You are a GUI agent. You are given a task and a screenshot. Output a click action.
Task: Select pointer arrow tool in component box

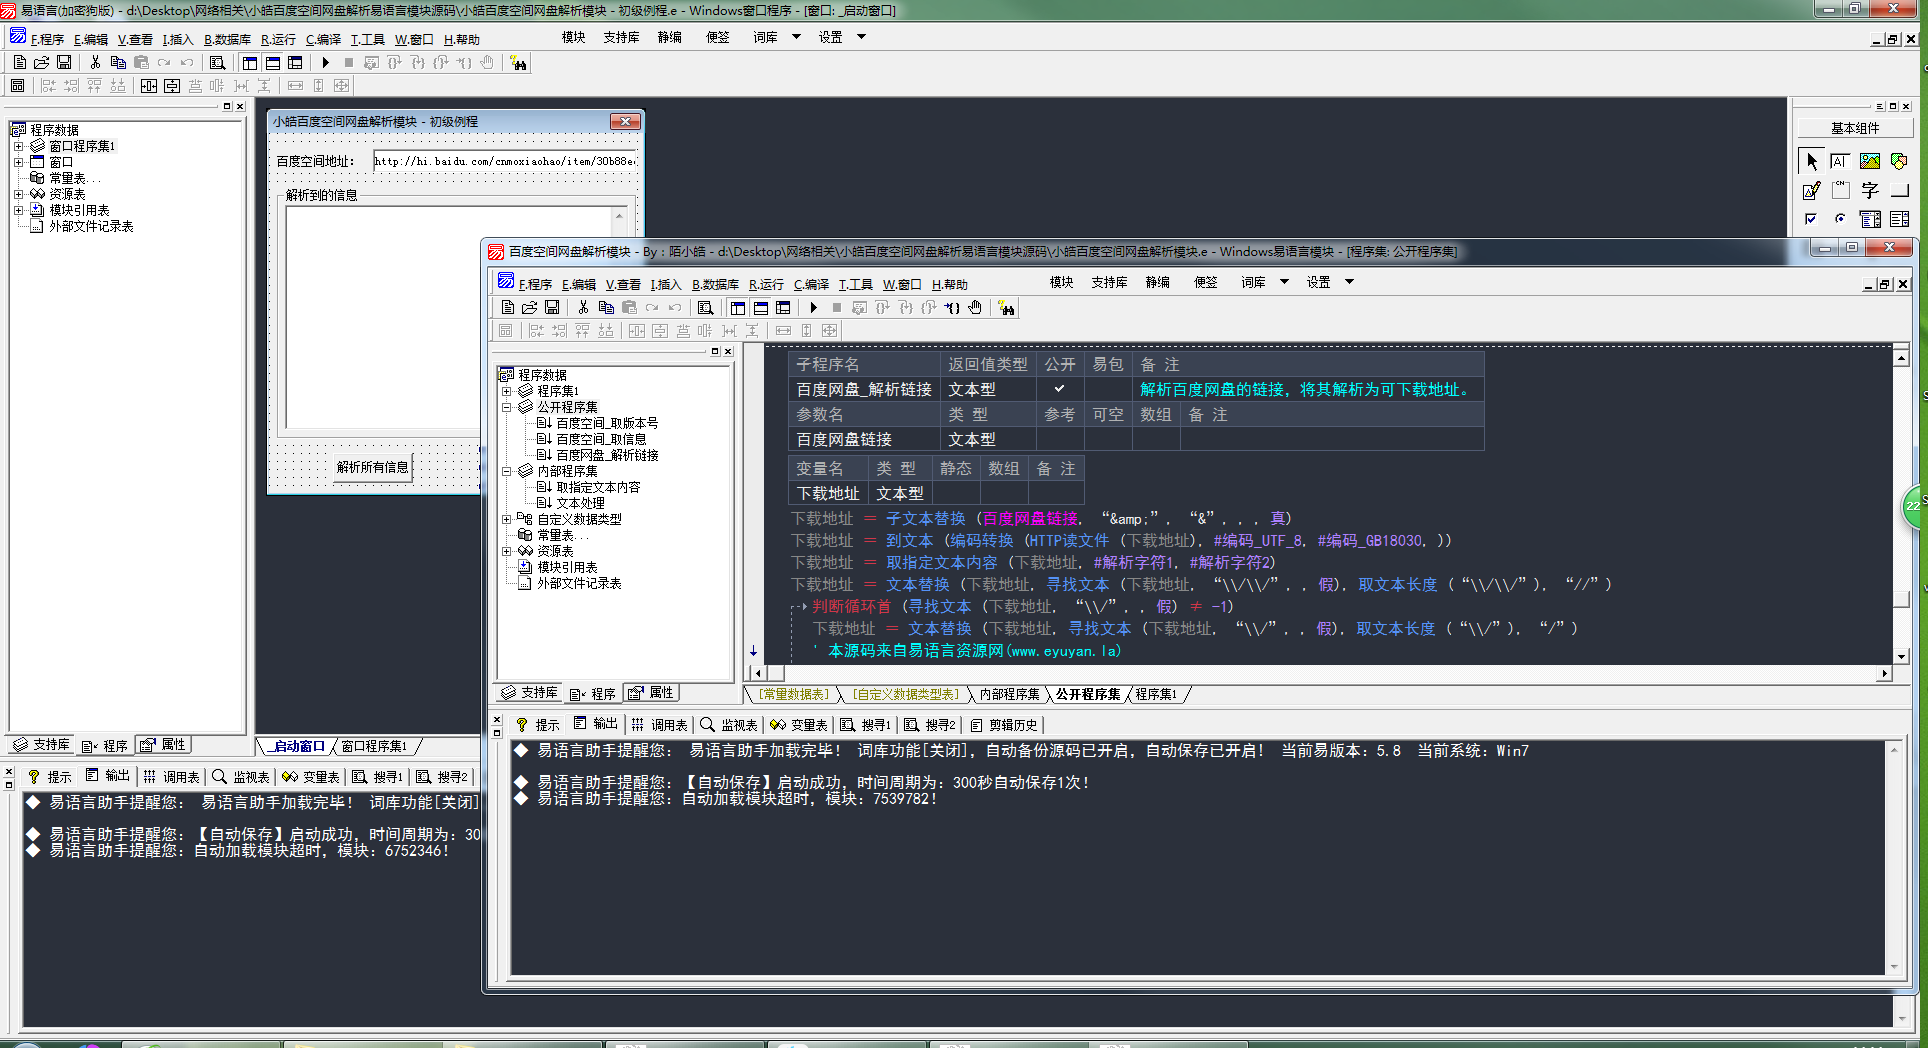tap(1811, 161)
